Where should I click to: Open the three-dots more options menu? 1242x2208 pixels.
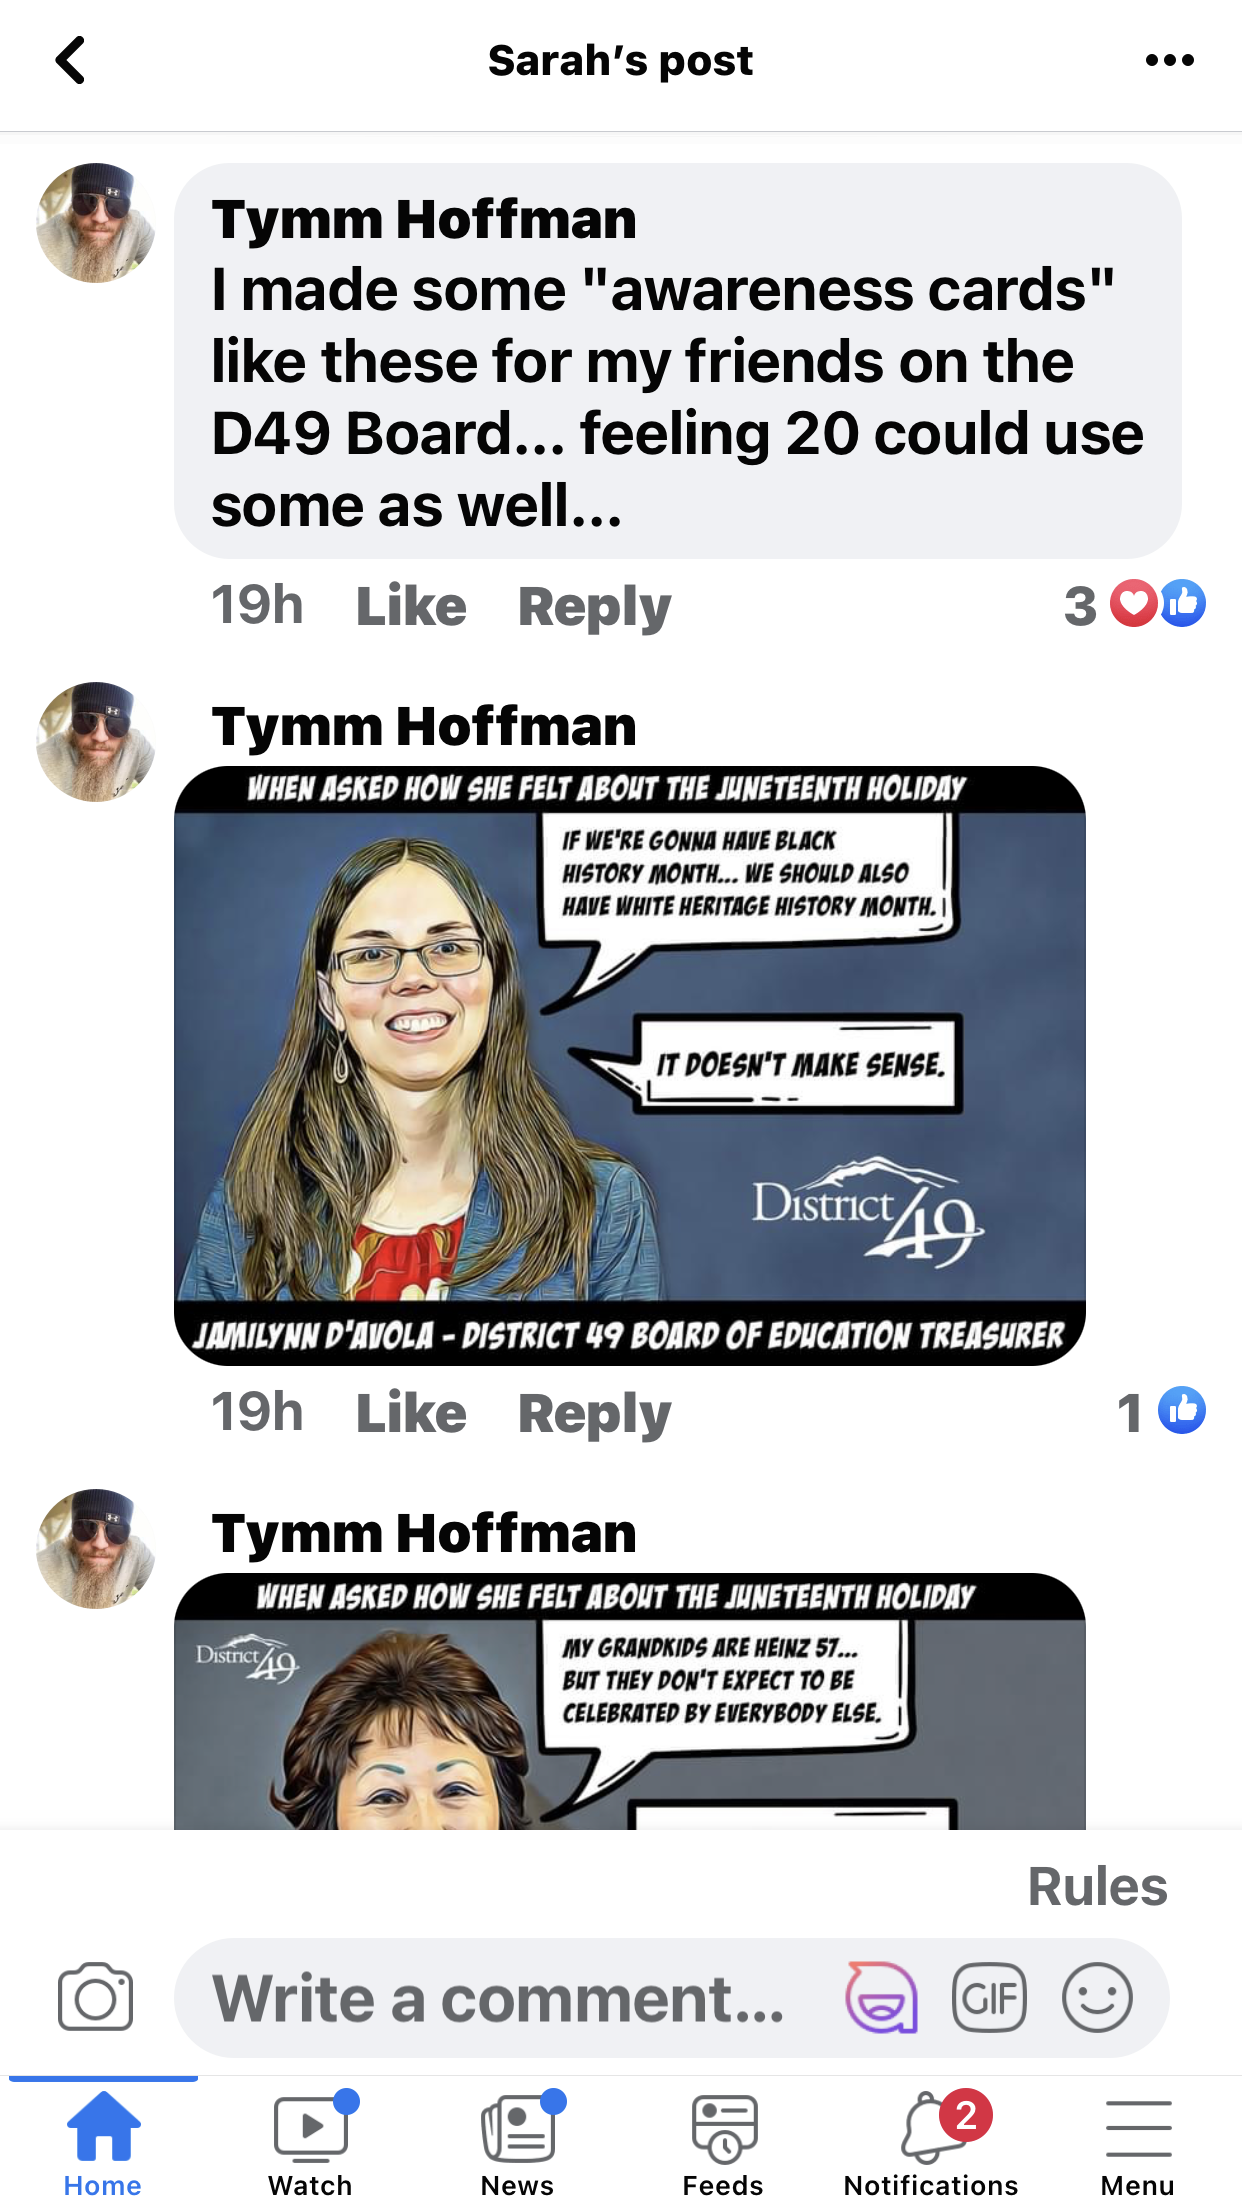point(1169,60)
